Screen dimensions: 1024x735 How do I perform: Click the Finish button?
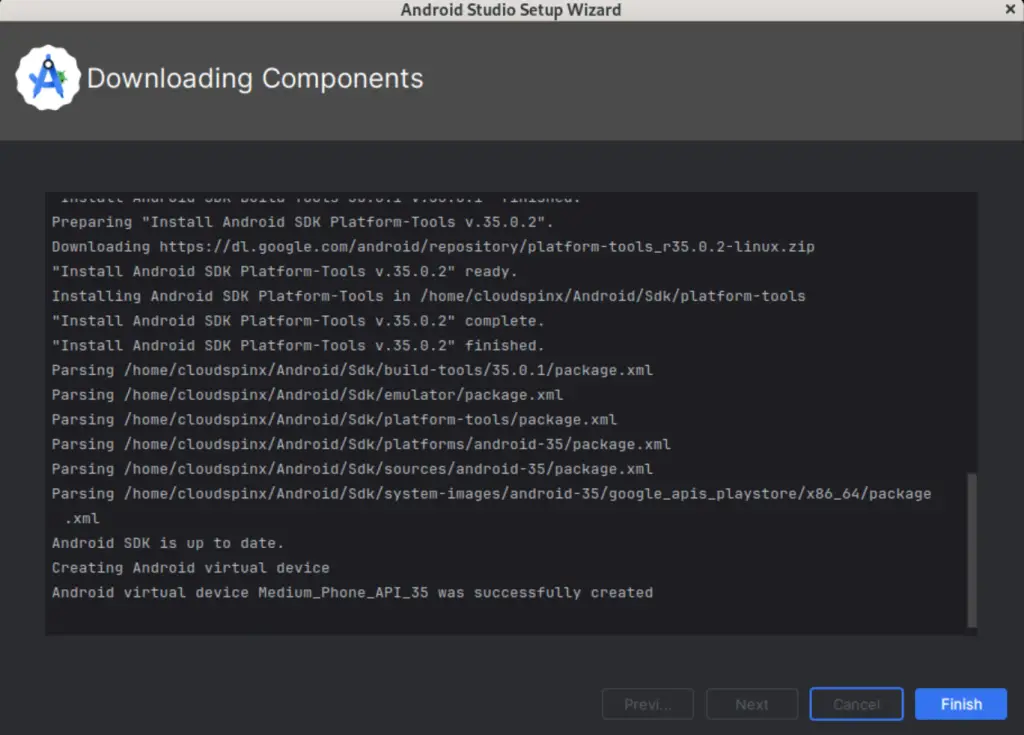tap(959, 703)
